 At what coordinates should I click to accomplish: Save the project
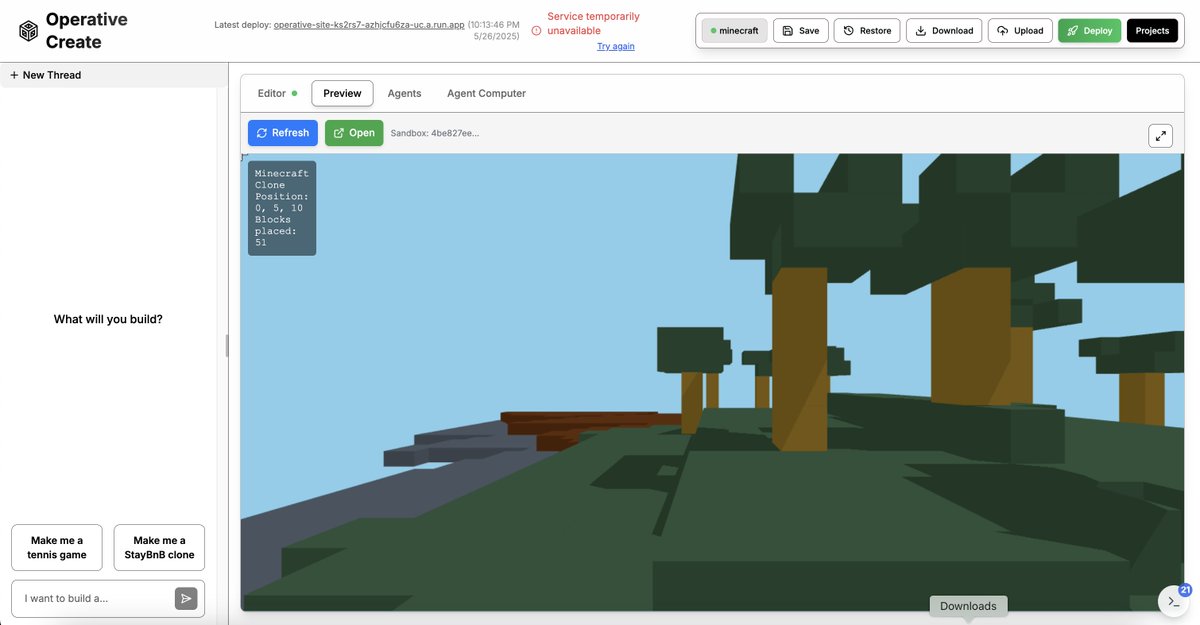tap(800, 31)
